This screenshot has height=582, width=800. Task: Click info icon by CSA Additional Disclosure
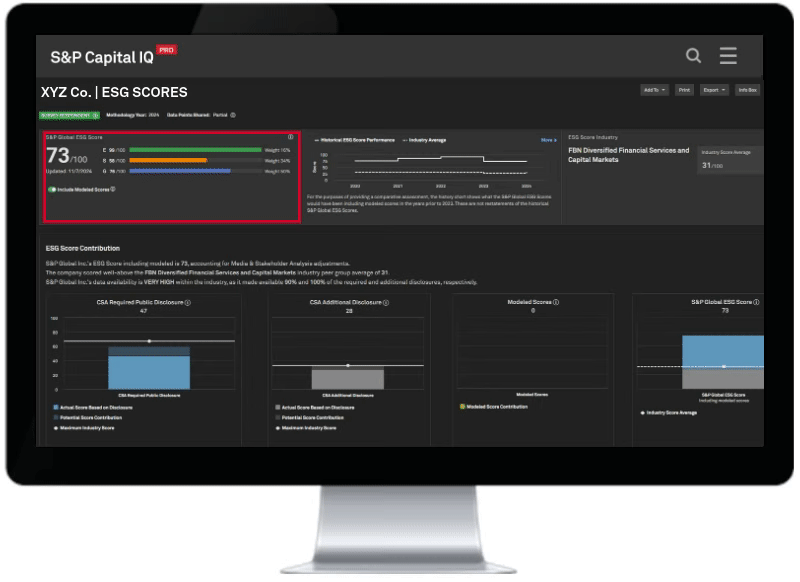[x=386, y=301]
